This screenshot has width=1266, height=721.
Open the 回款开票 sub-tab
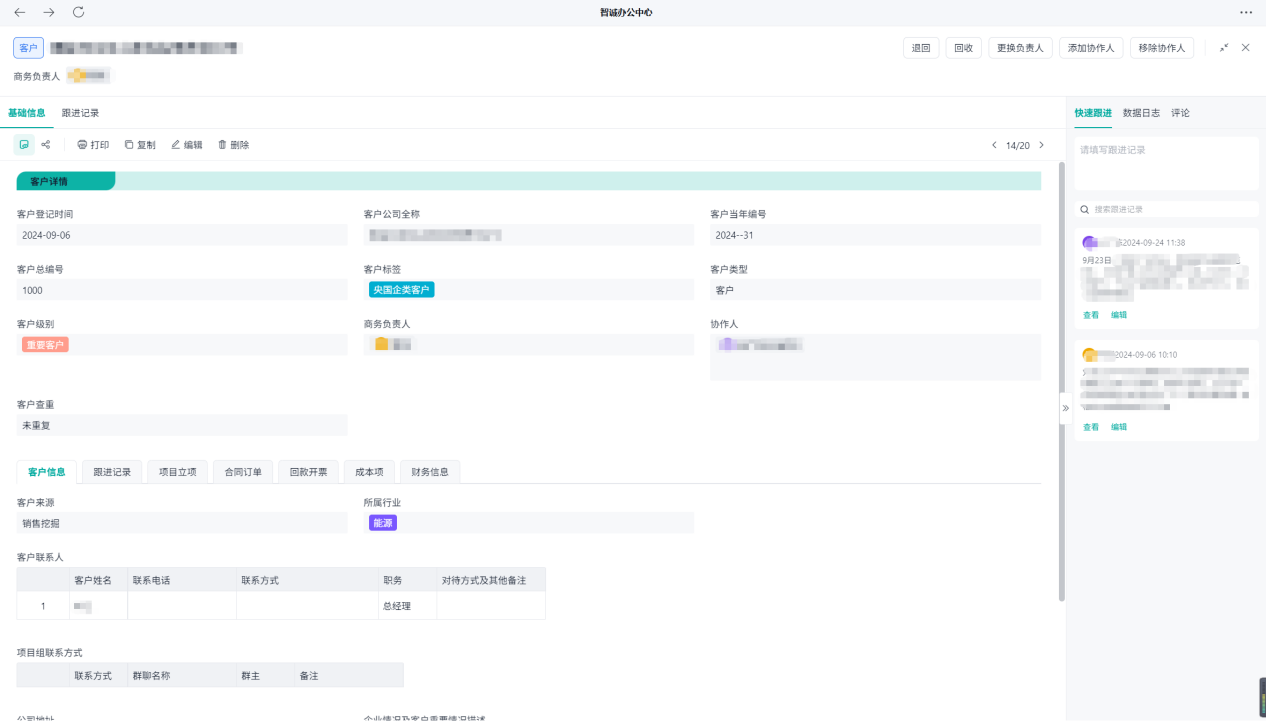point(308,472)
